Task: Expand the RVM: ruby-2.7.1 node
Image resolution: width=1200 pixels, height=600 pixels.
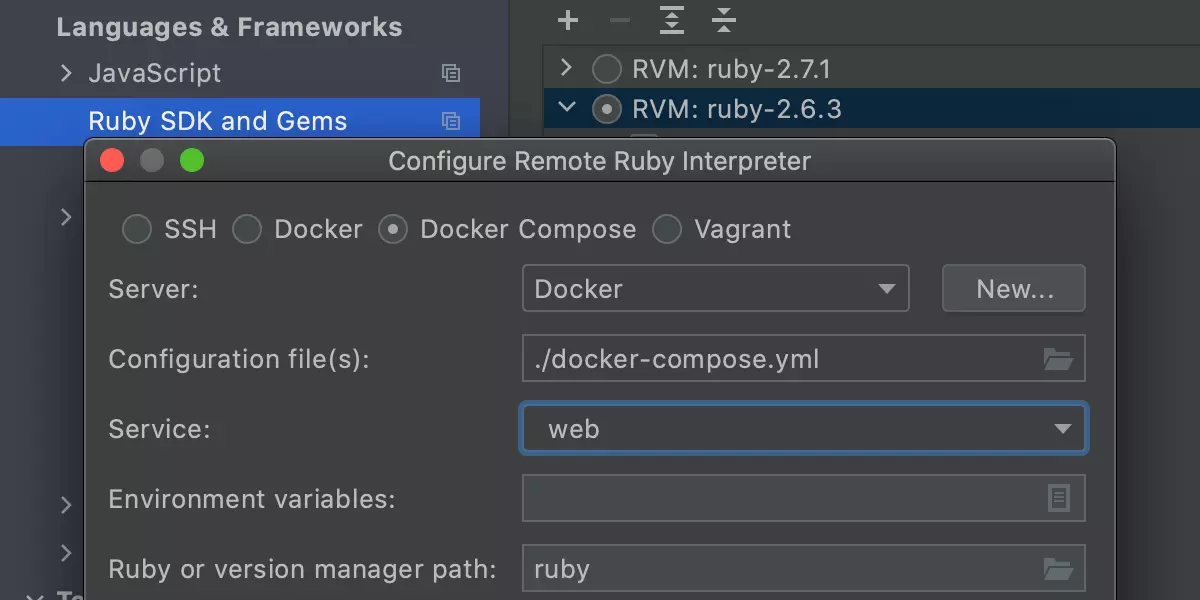Action: [566, 68]
